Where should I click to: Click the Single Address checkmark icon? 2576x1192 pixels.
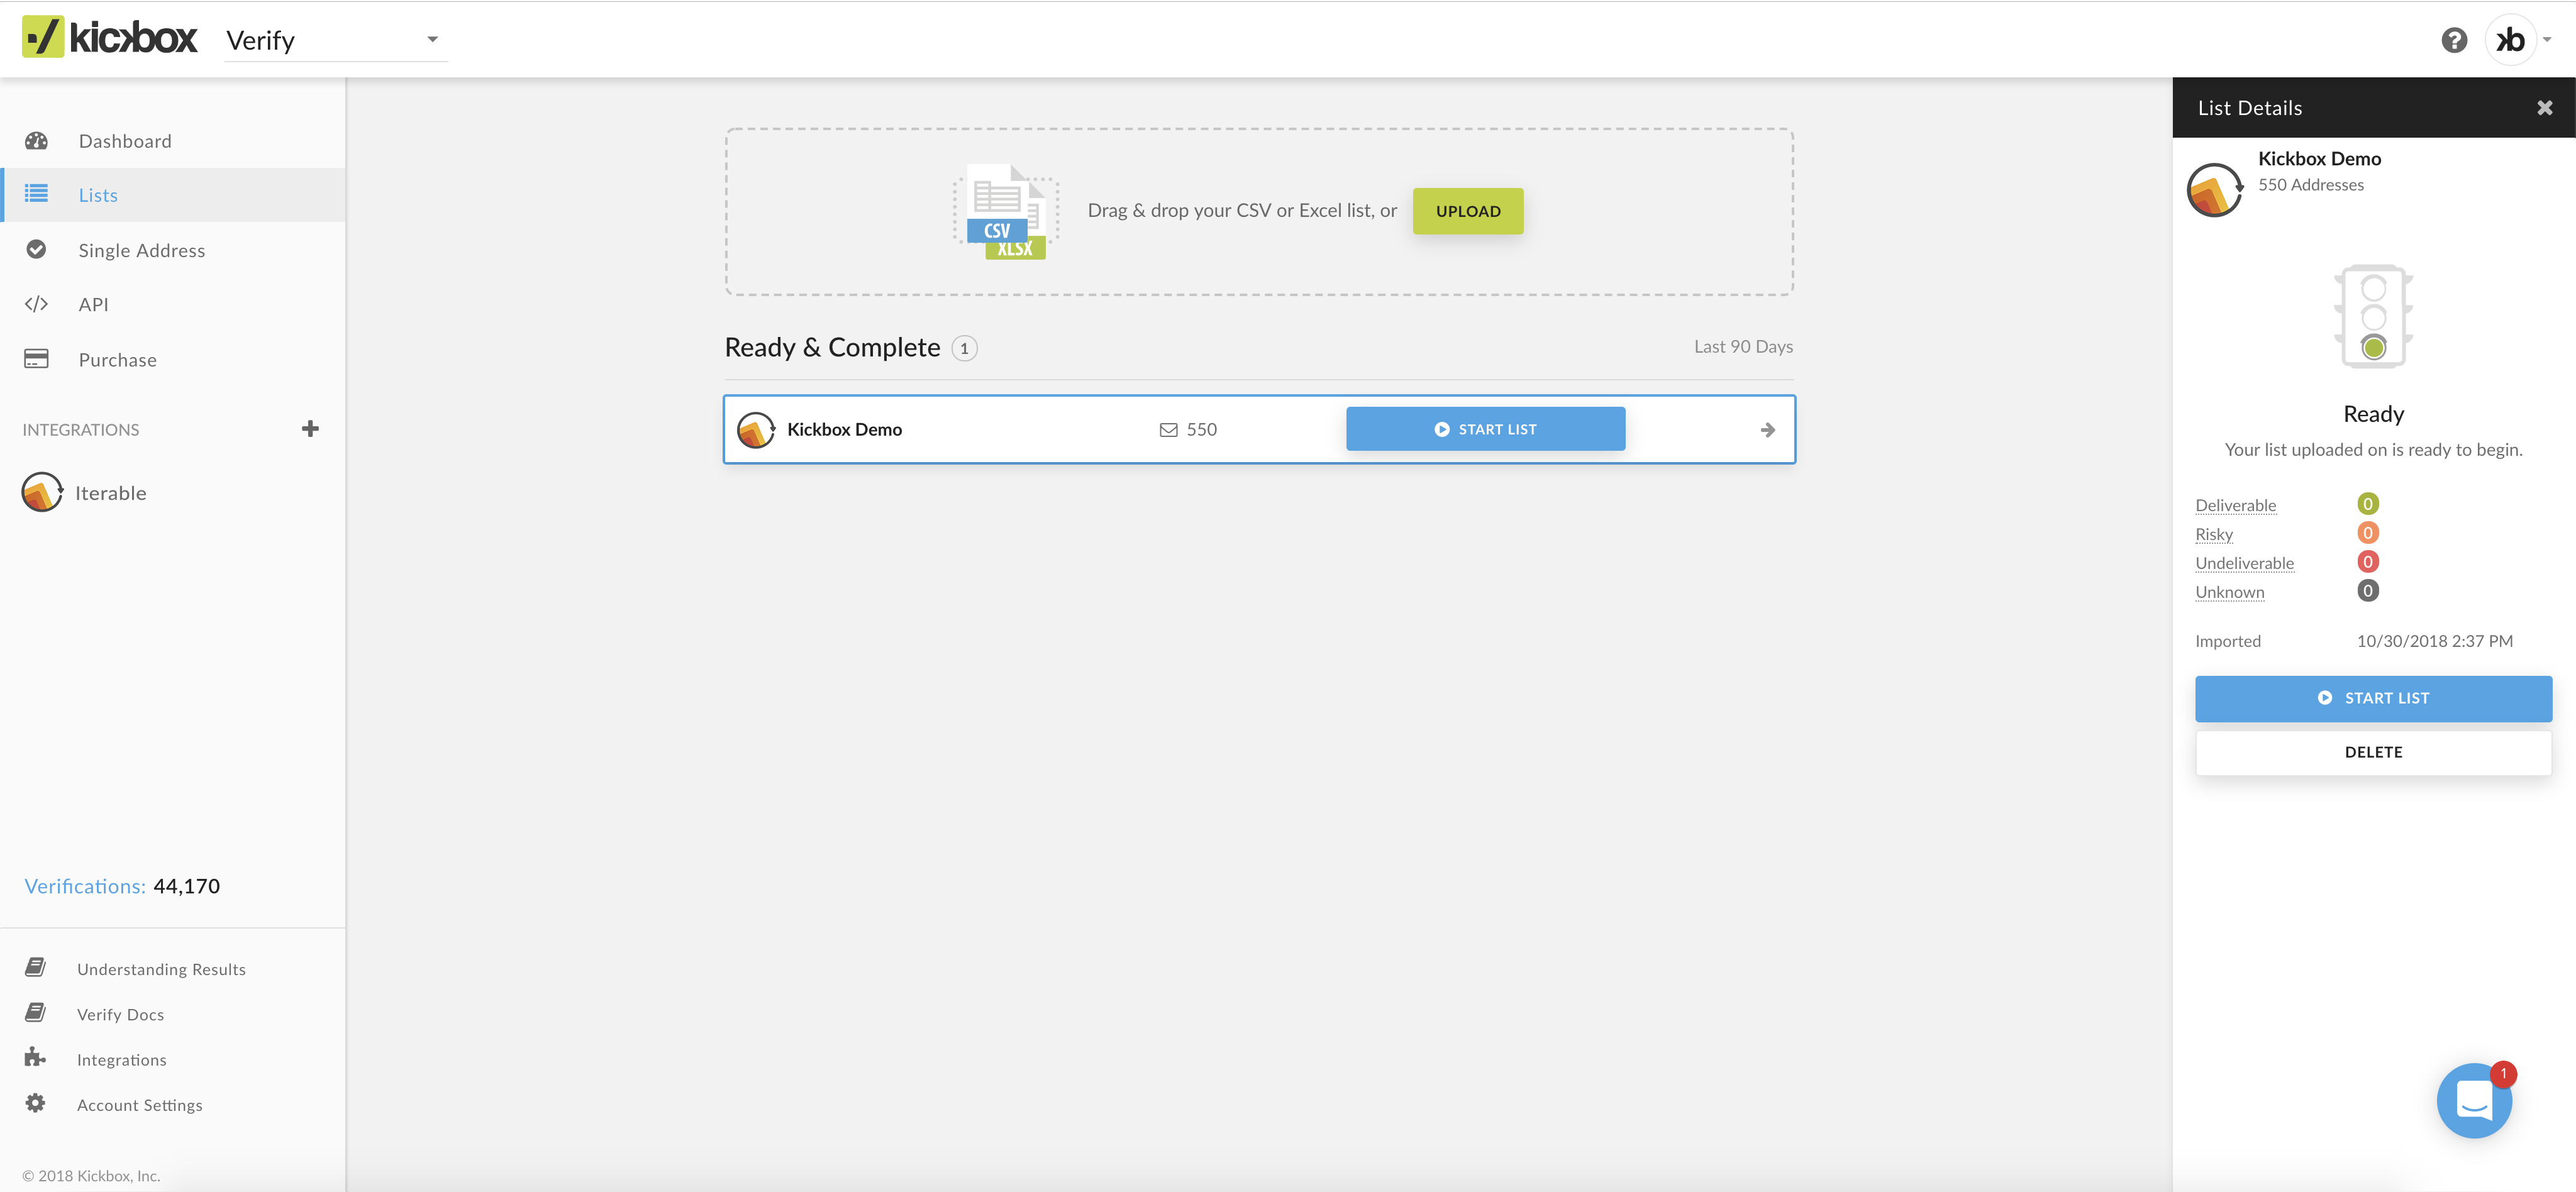36,249
